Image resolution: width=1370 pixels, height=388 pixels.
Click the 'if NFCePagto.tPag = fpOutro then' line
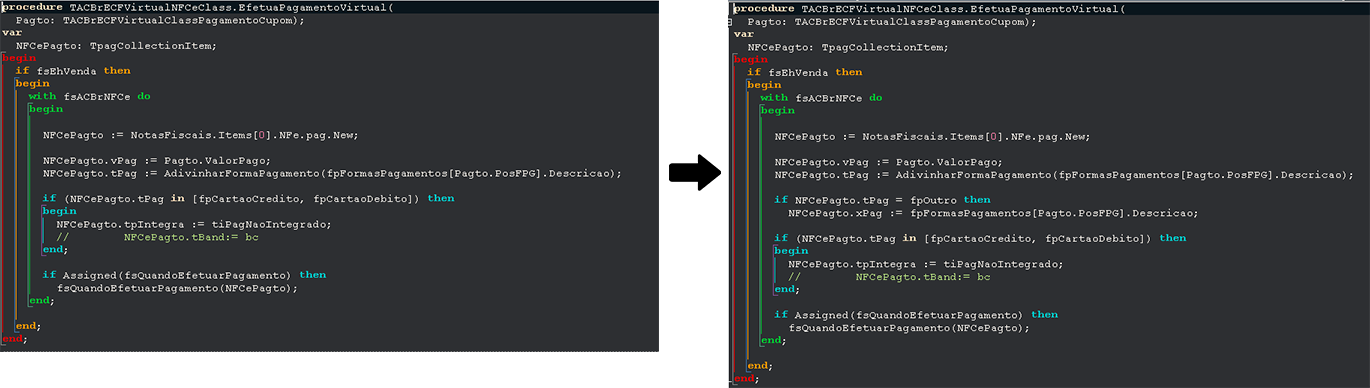click(x=883, y=200)
